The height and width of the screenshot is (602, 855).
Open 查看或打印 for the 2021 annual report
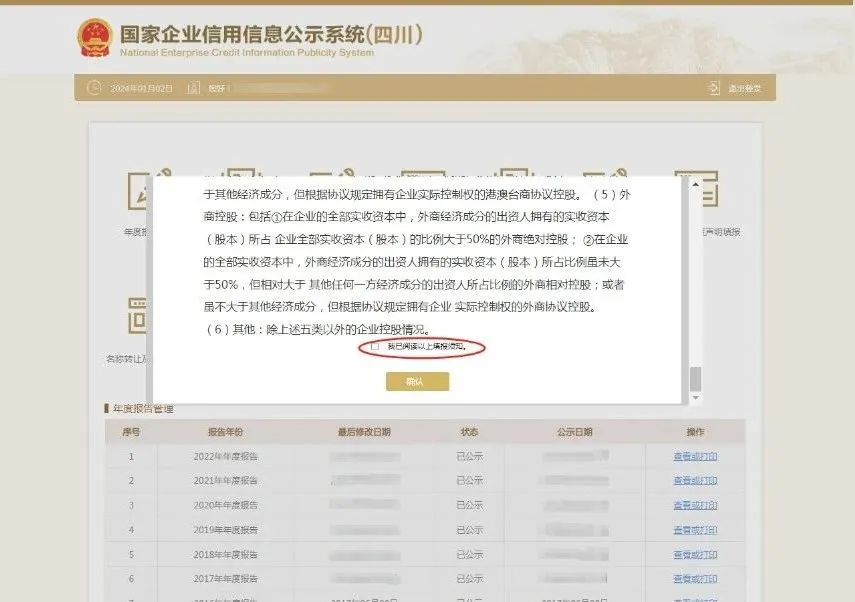[695, 481]
